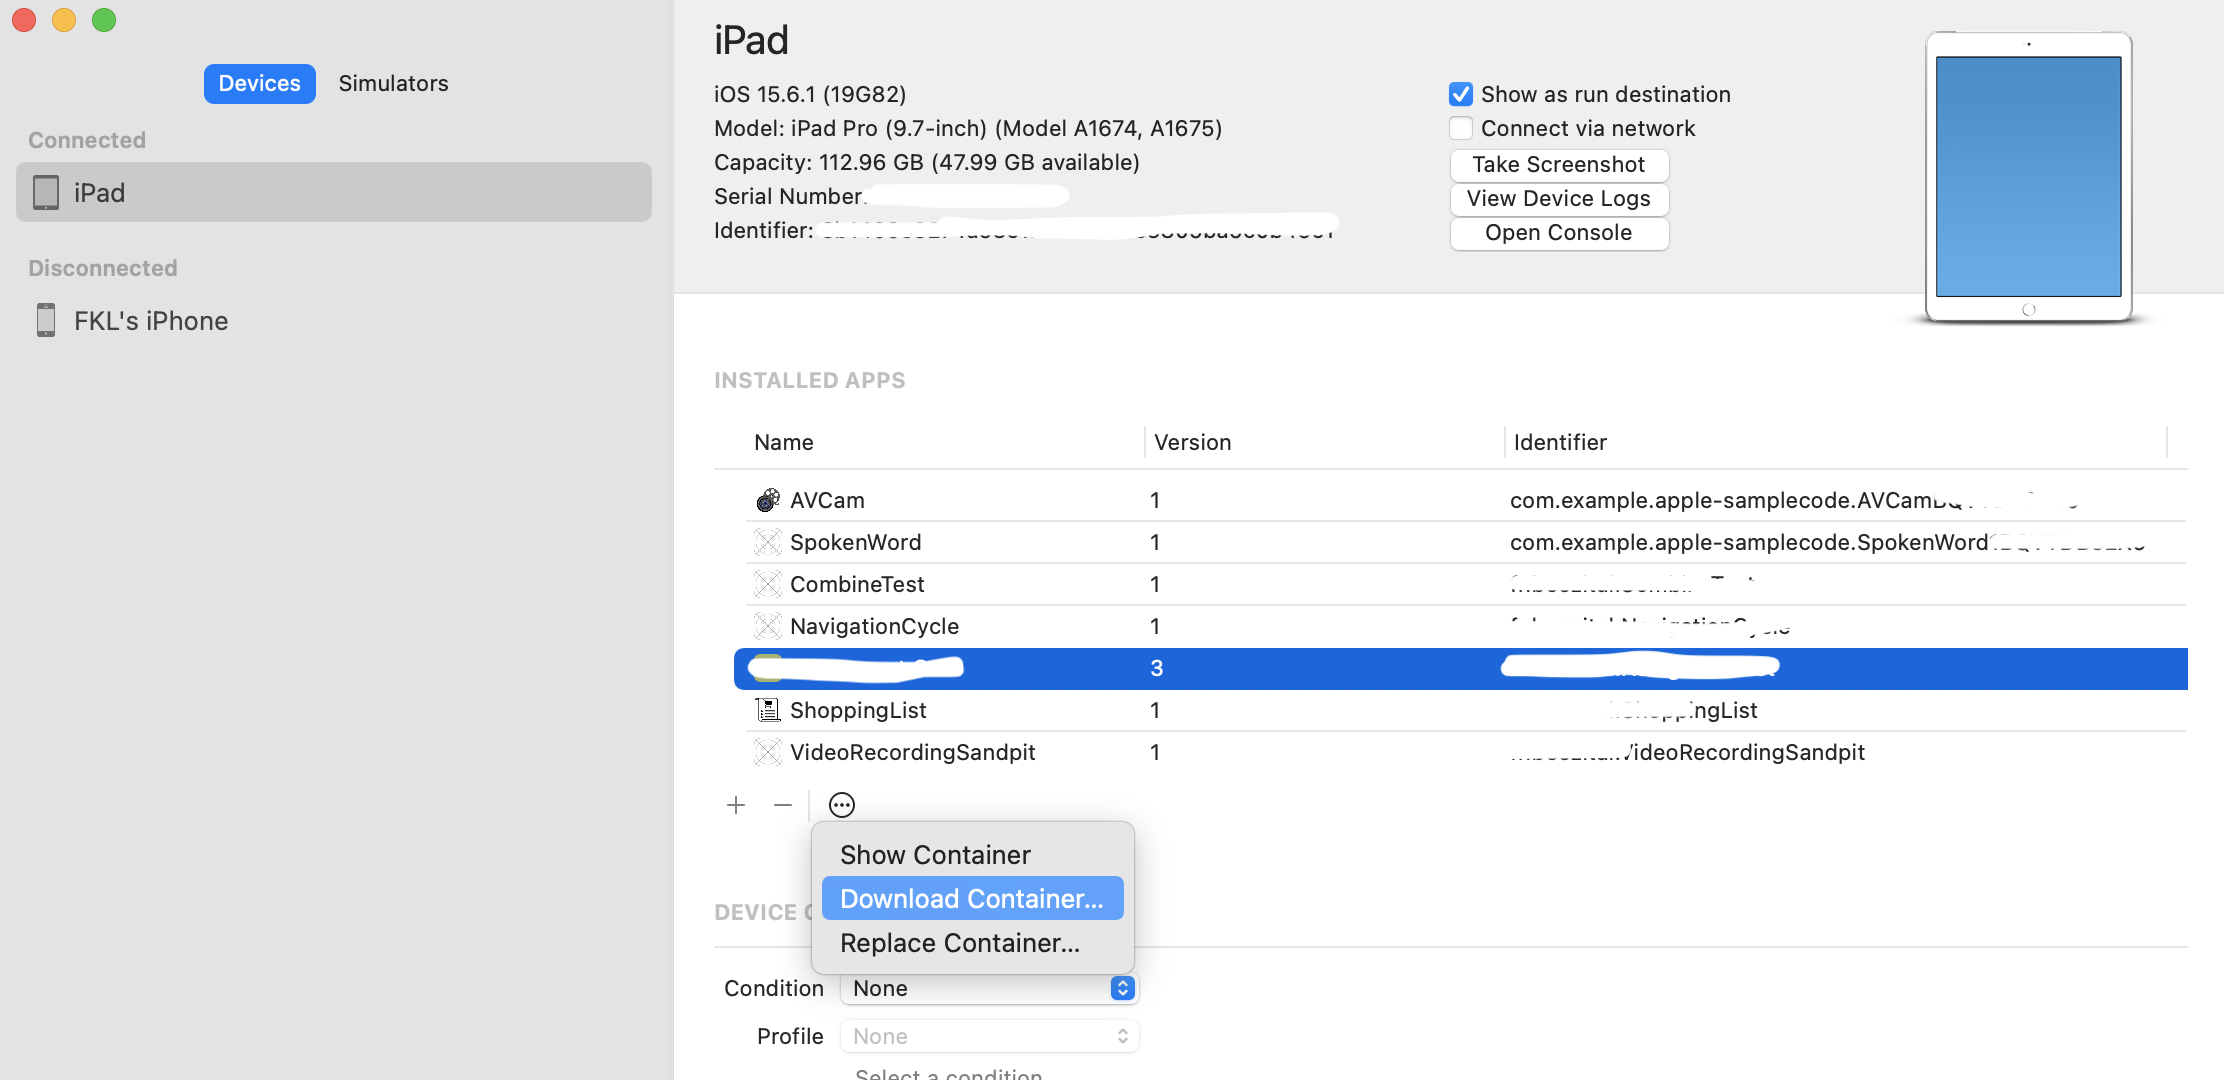Click View Device Logs button

[x=1559, y=198]
